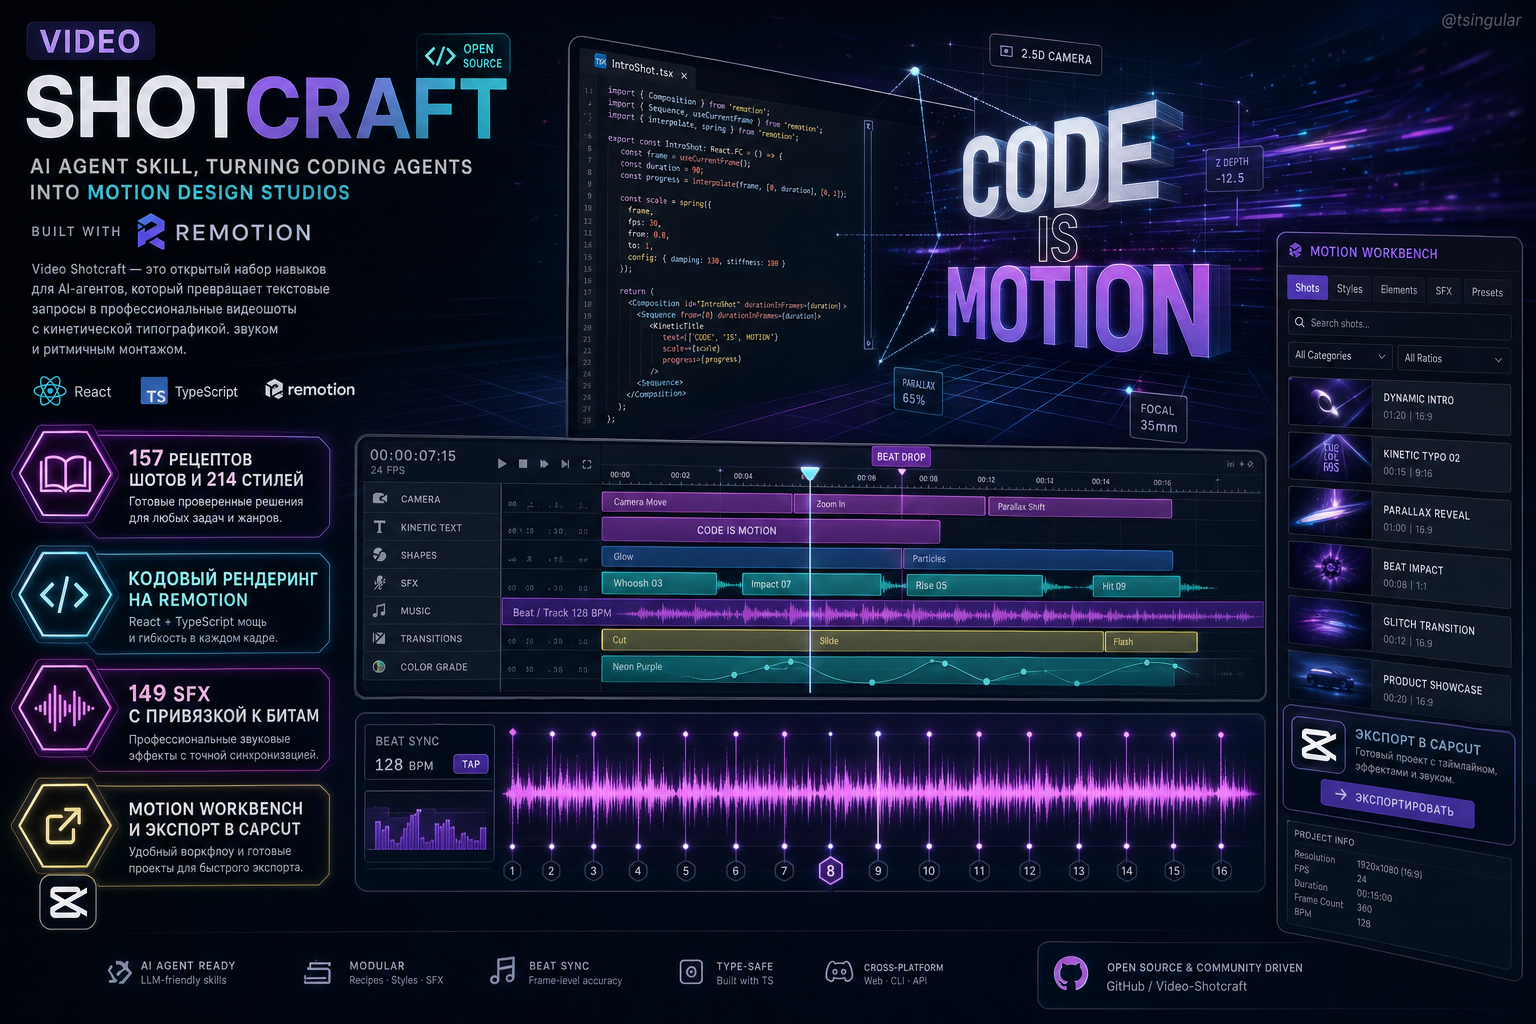Click the React logo icon

50,391
